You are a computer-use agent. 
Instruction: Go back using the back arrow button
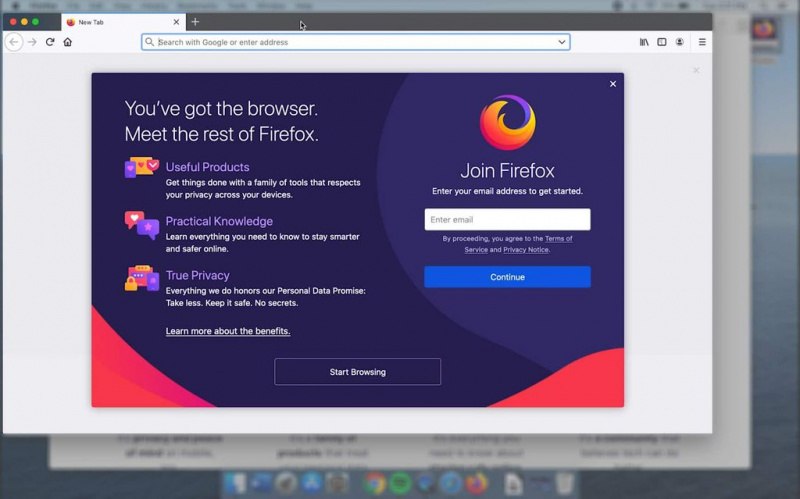14,42
